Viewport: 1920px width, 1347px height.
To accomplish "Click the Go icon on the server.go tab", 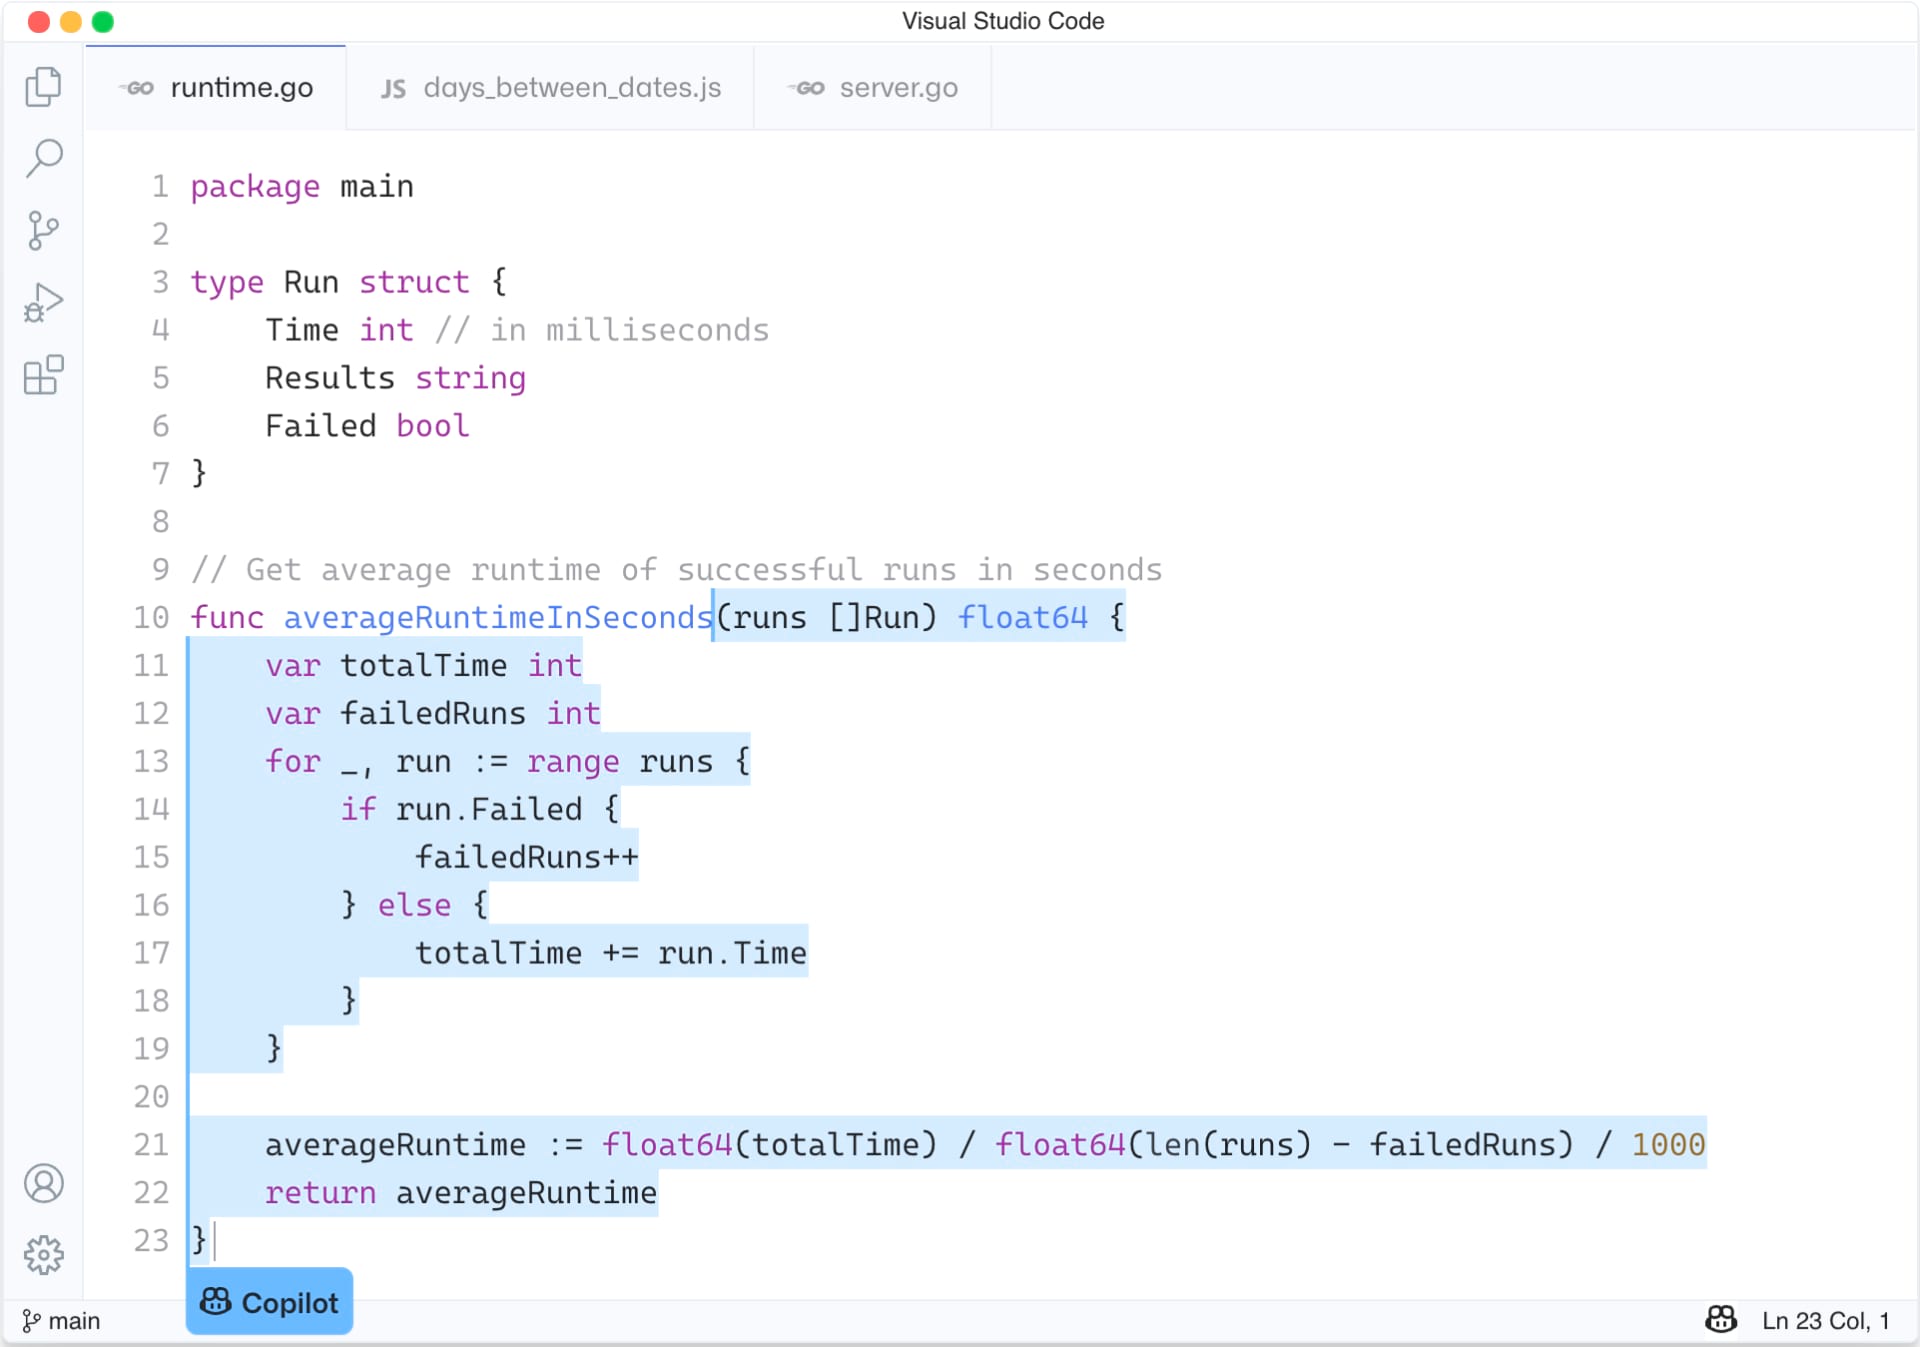I will pyautogui.click(x=806, y=87).
